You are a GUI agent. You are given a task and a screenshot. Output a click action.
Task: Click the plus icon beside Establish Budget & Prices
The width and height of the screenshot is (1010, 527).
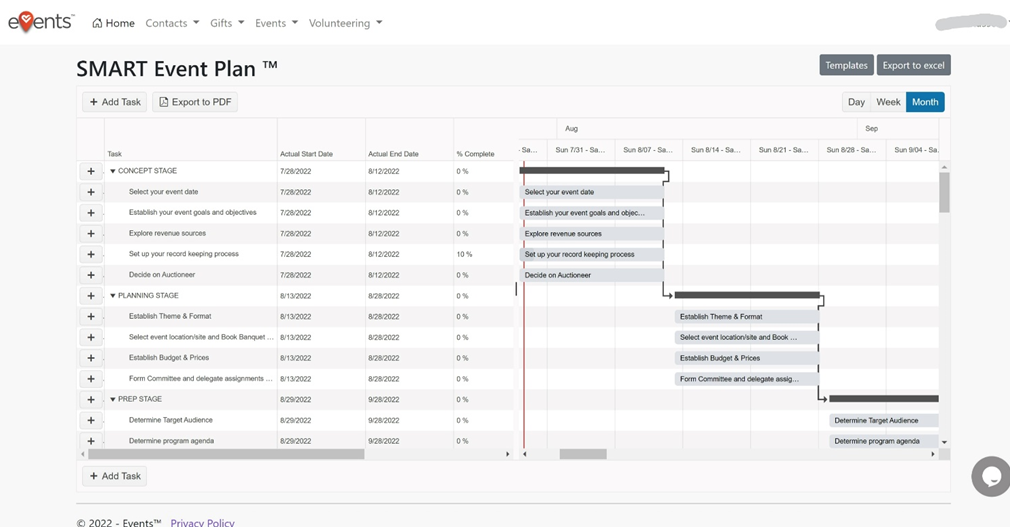pos(91,358)
